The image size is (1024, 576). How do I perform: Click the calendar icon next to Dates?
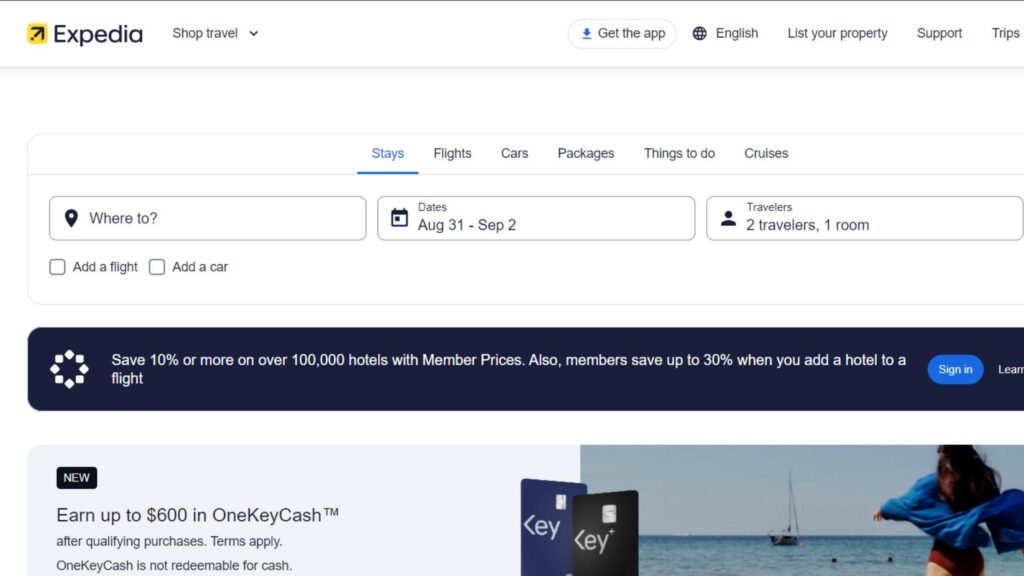point(400,216)
